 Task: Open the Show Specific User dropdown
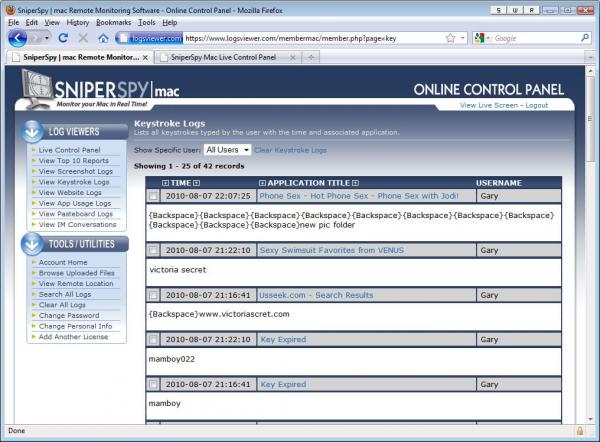227,150
